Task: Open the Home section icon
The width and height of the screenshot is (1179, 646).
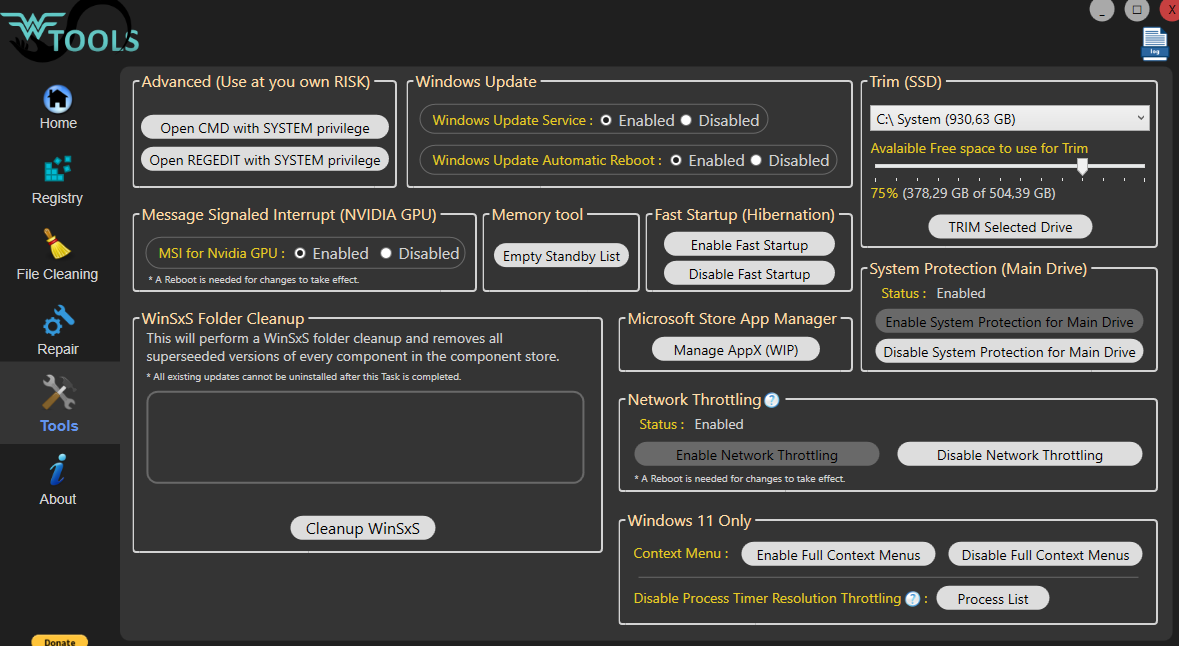Action: [x=58, y=99]
